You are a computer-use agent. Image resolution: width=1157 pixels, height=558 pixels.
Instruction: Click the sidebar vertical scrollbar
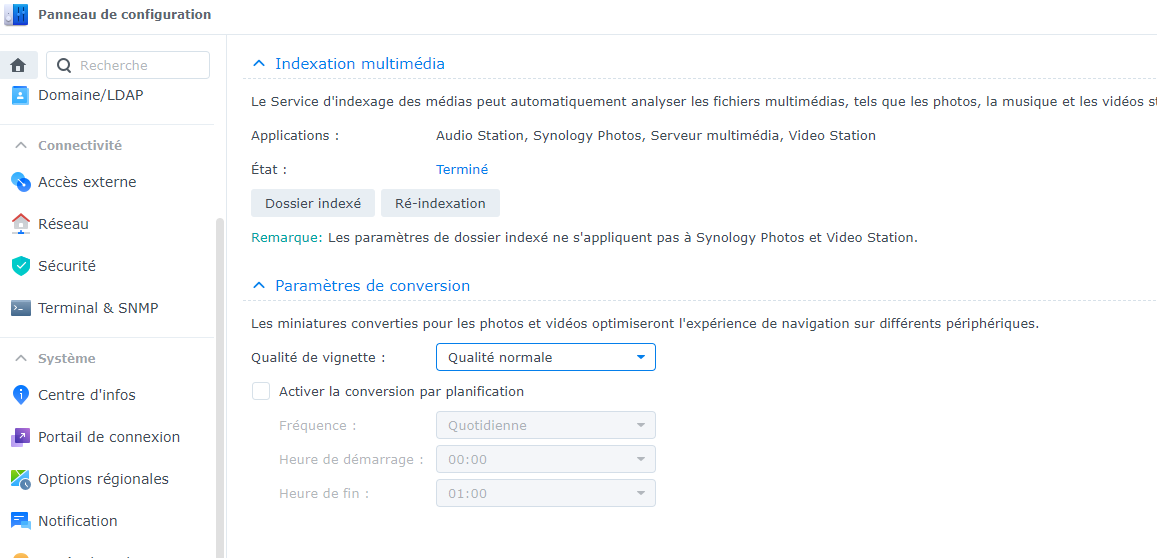[220, 380]
